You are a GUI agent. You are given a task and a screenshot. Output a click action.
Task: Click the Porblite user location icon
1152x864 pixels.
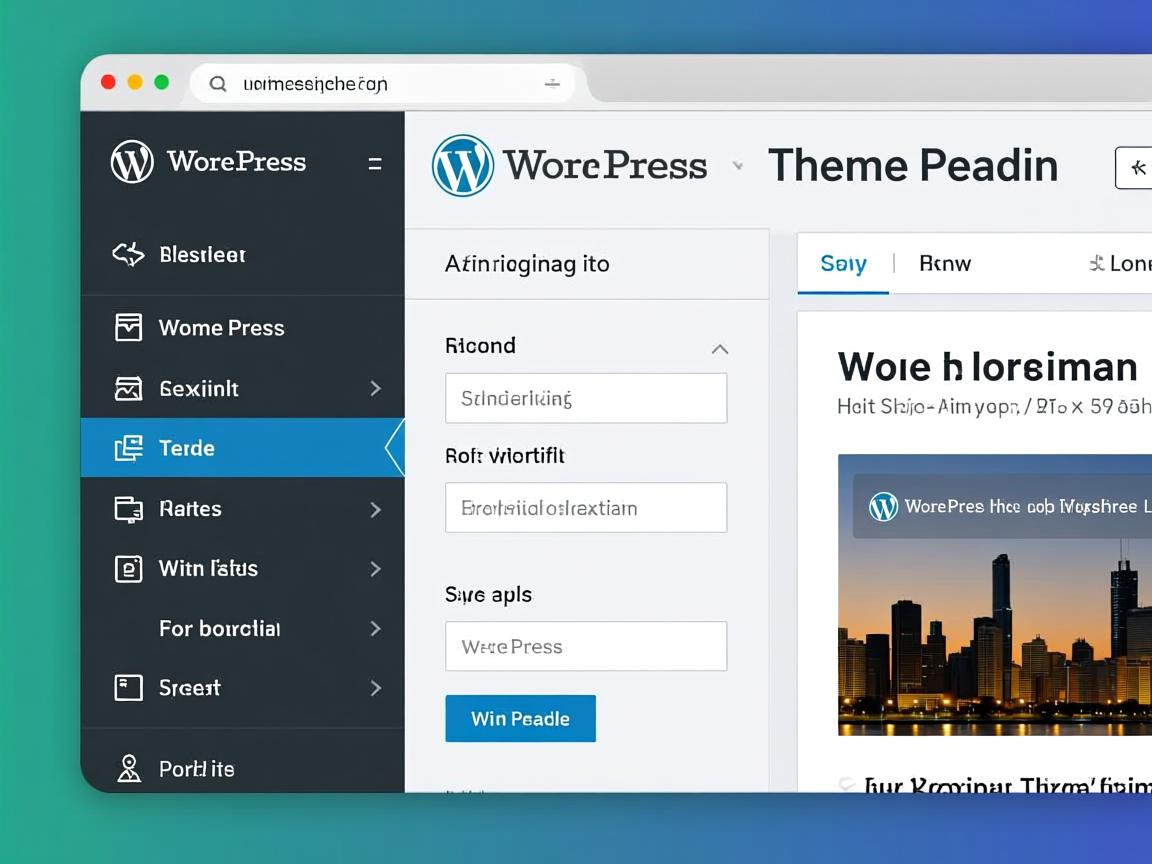click(129, 768)
